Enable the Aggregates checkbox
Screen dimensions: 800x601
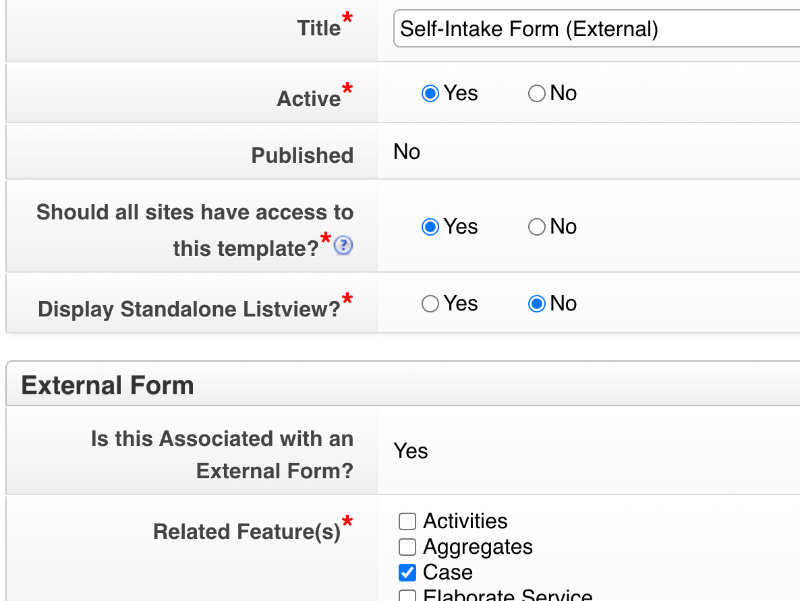pos(407,546)
